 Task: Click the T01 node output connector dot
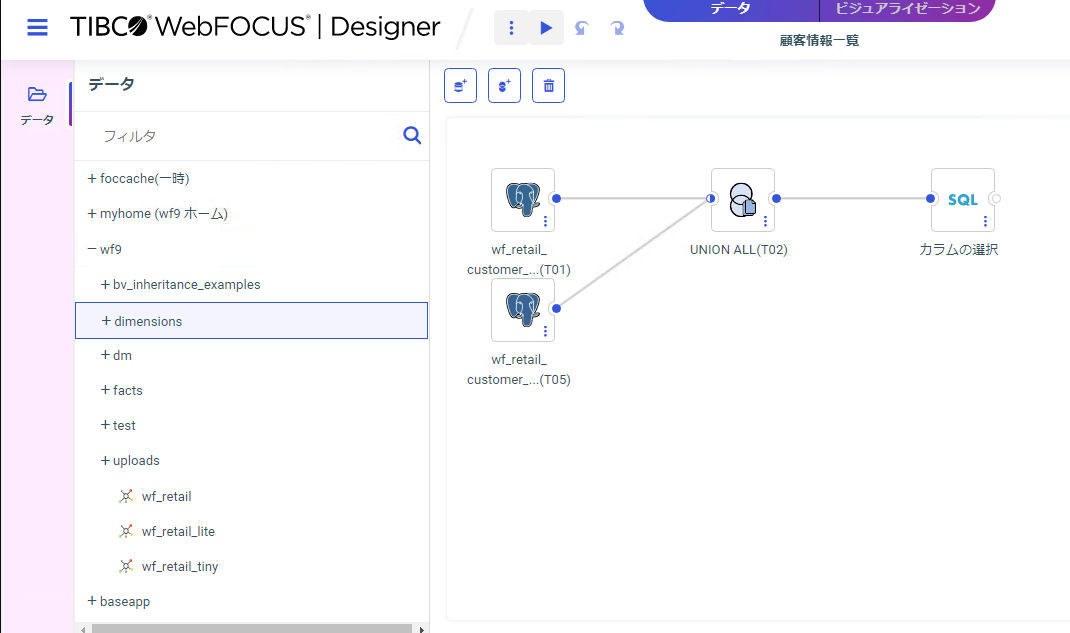pyautogui.click(x=556, y=198)
